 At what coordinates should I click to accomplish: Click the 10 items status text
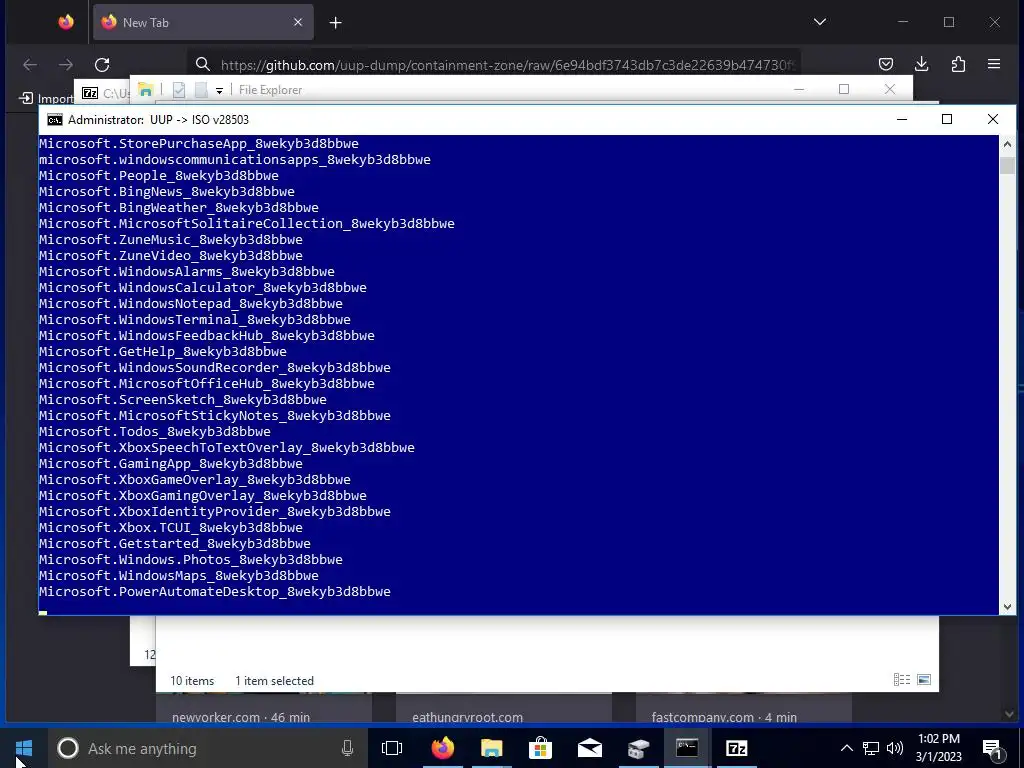coord(192,680)
